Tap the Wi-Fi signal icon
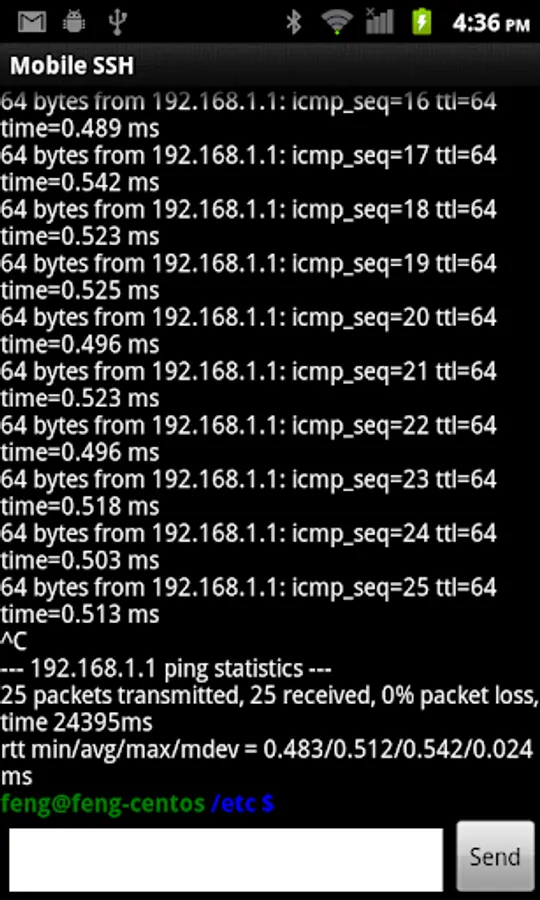This screenshot has height=900, width=540. [337, 22]
